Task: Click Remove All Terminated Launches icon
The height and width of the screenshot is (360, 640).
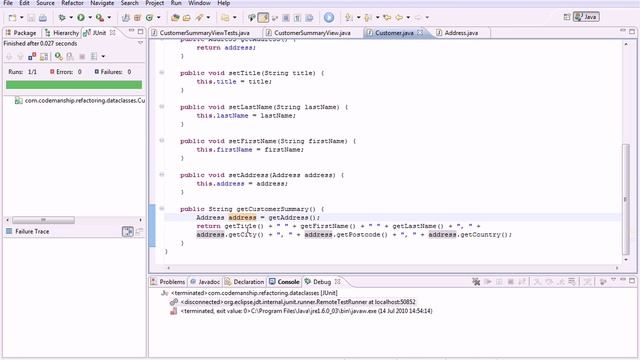Action: pyautogui.click(x=476, y=282)
